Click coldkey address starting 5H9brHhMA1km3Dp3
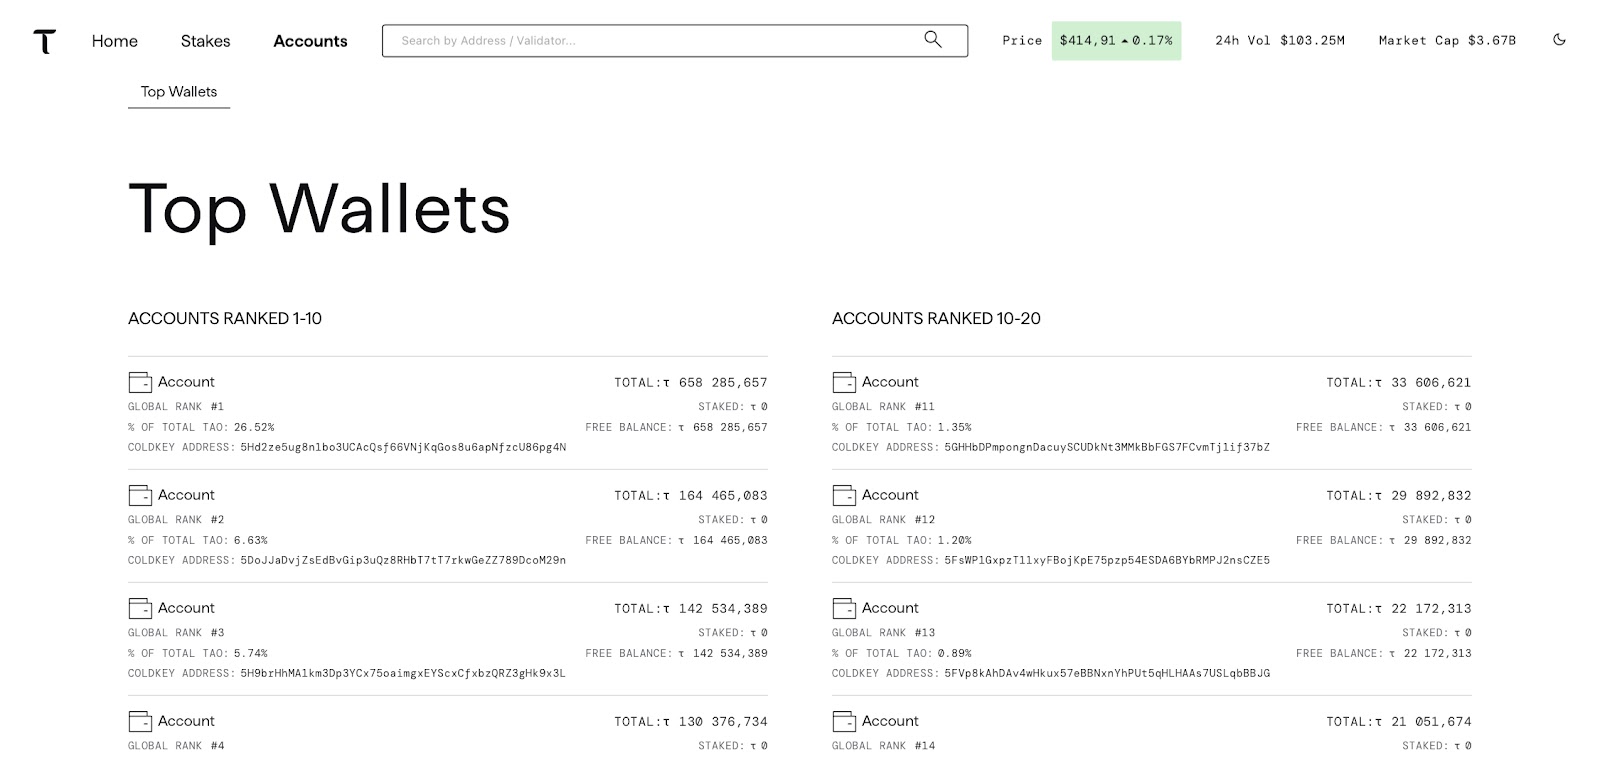This screenshot has width=1600, height=760. 403,673
